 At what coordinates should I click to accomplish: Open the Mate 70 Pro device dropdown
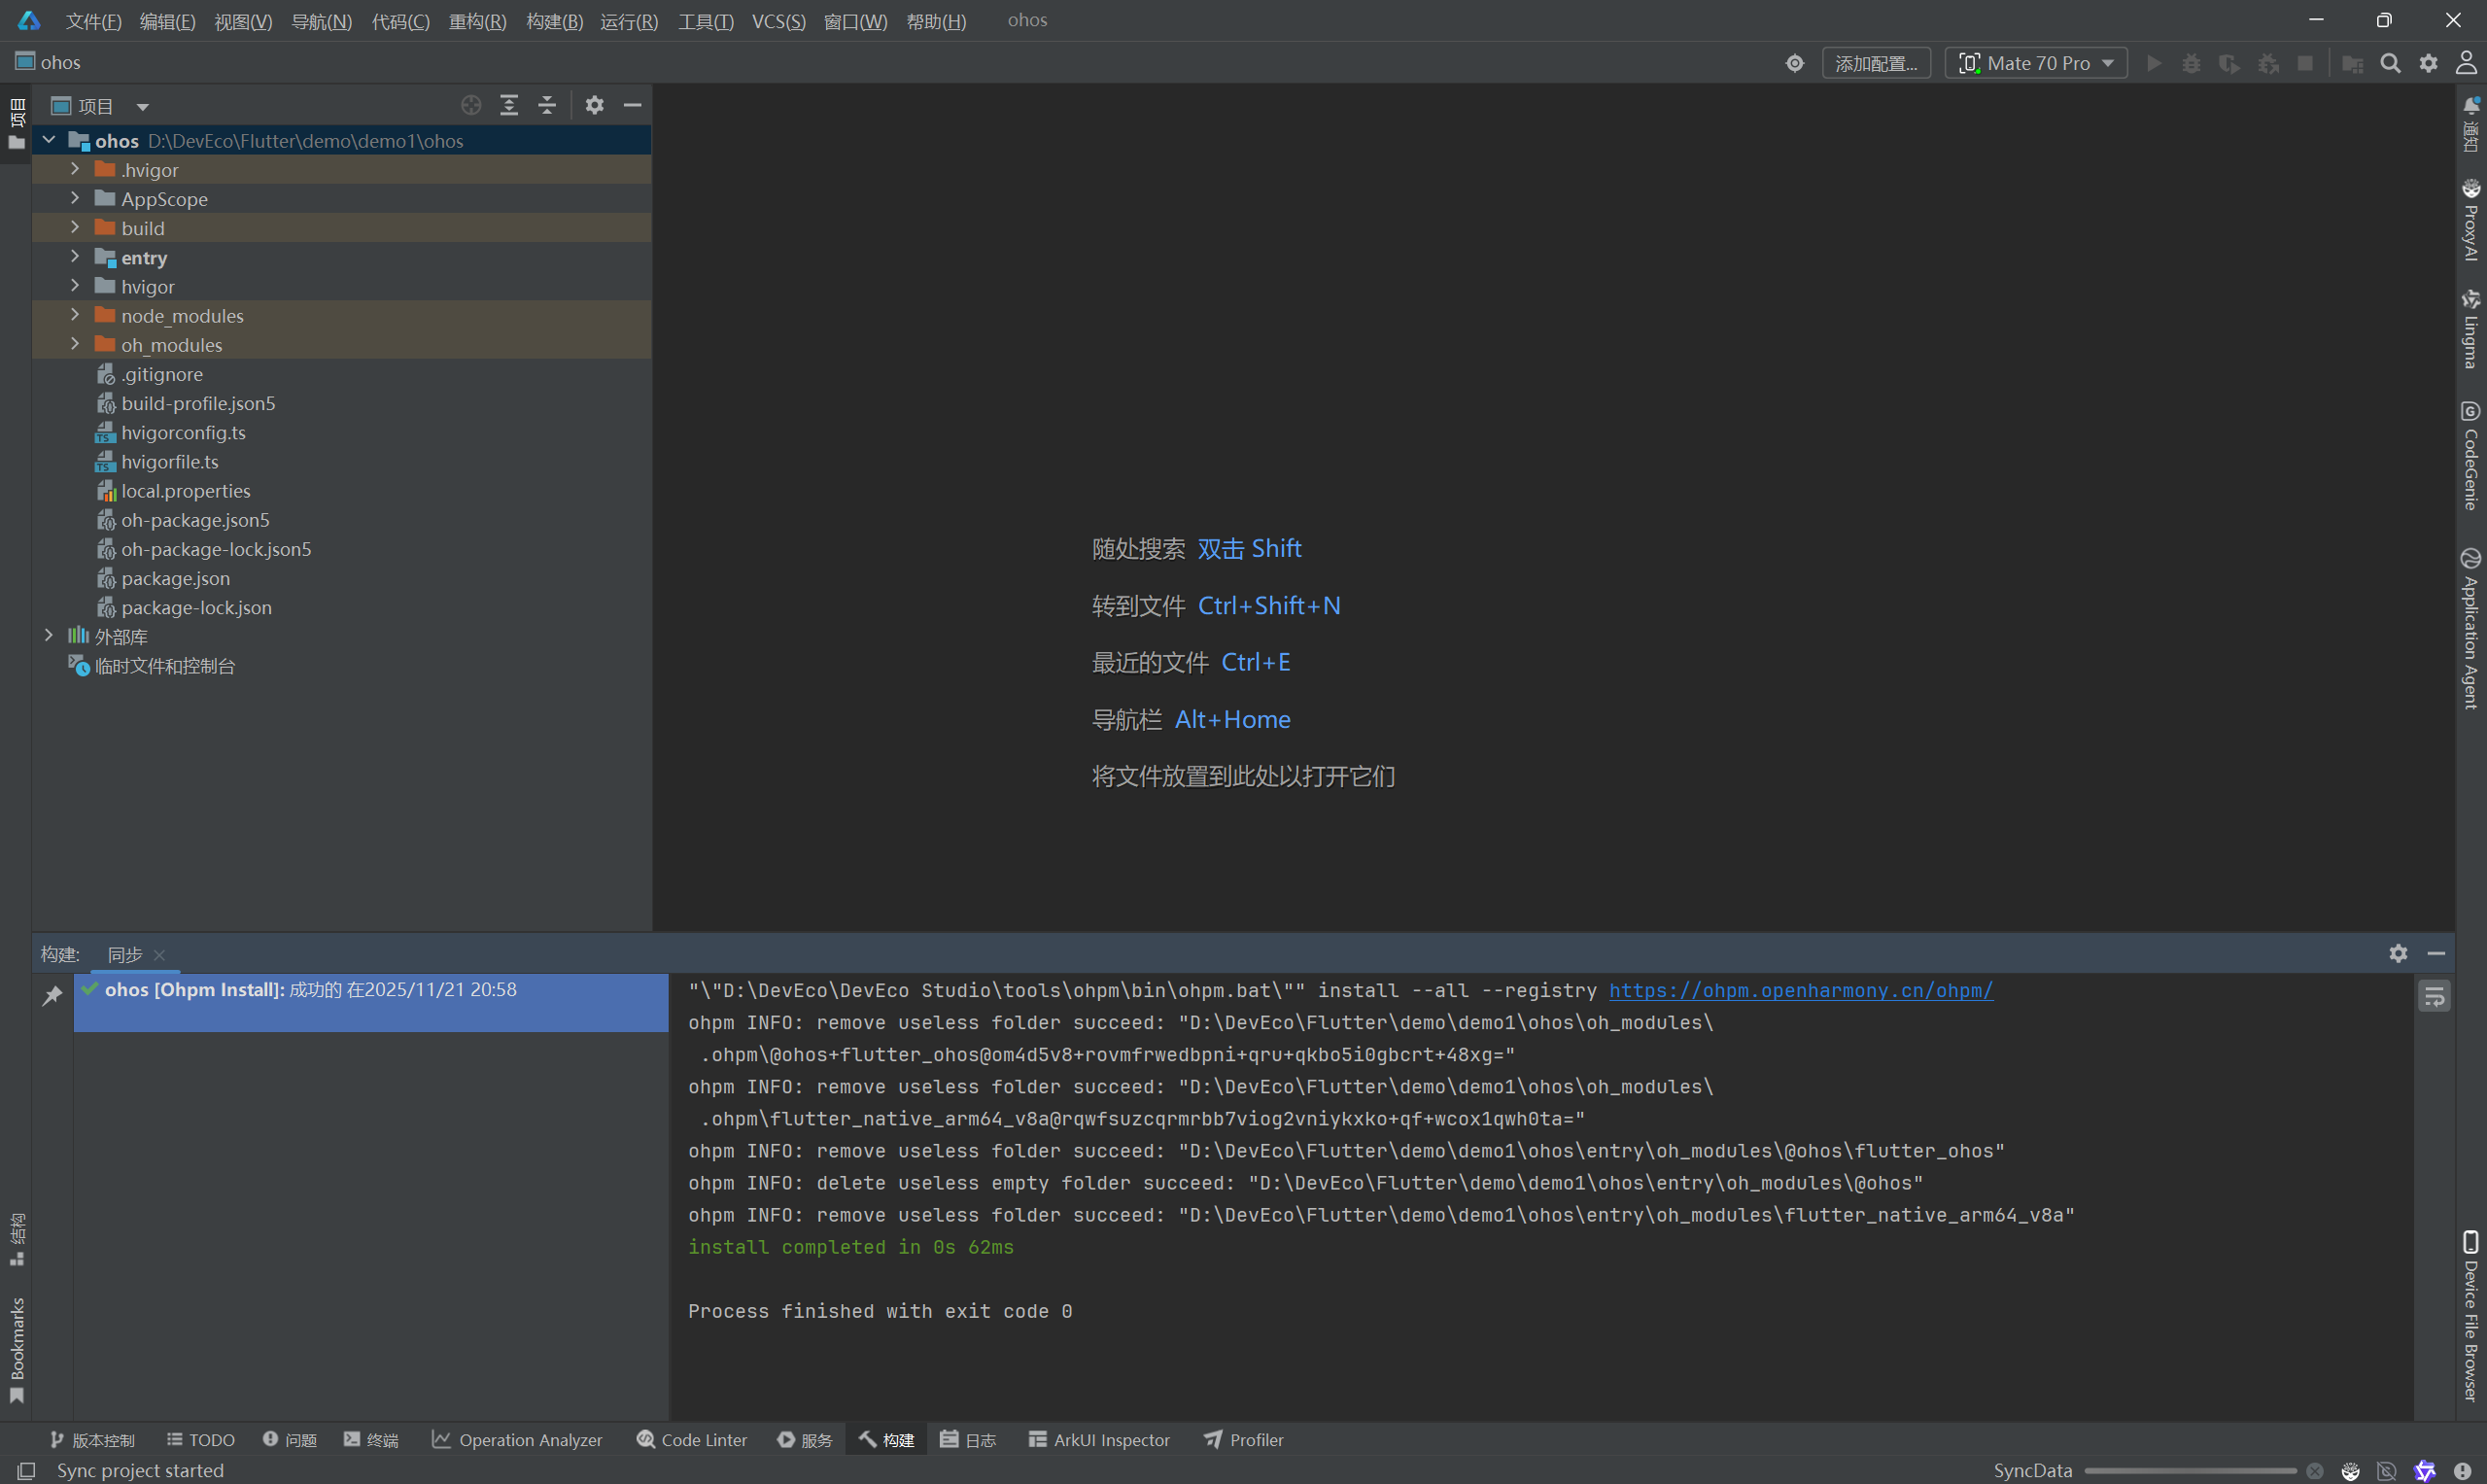coord(2036,63)
